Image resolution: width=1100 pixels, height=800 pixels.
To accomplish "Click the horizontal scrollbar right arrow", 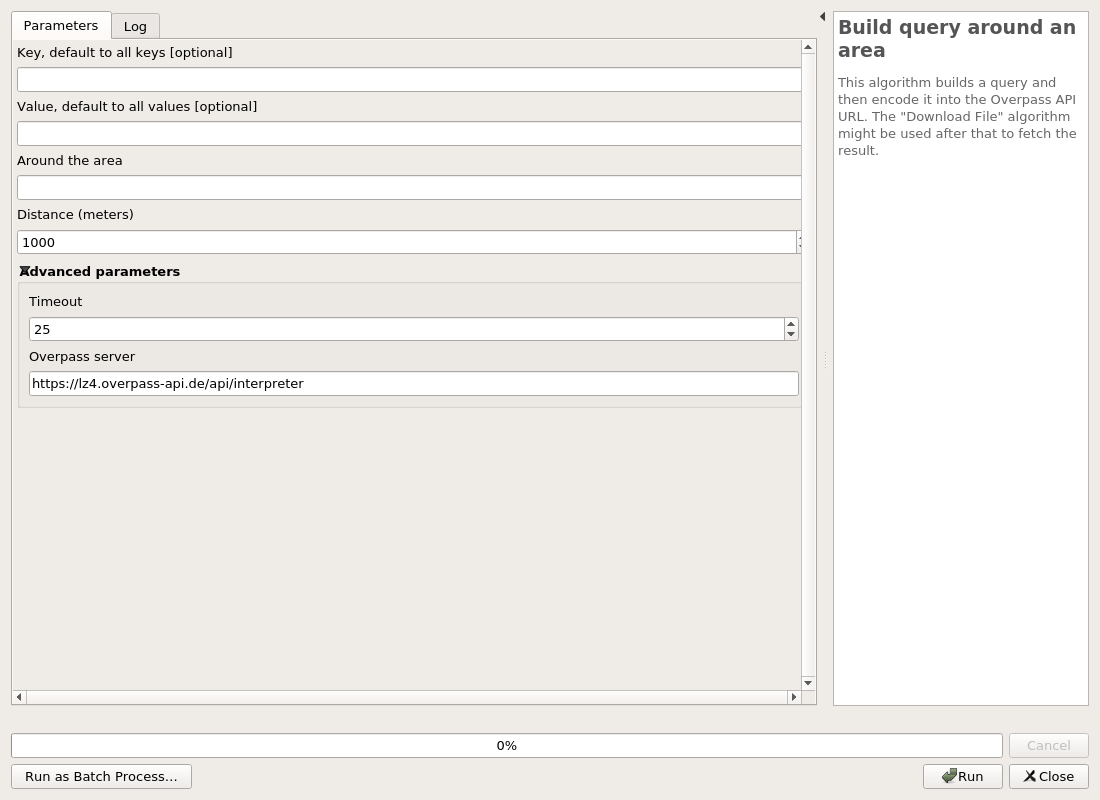I will pyautogui.click(x=793, y=697).
